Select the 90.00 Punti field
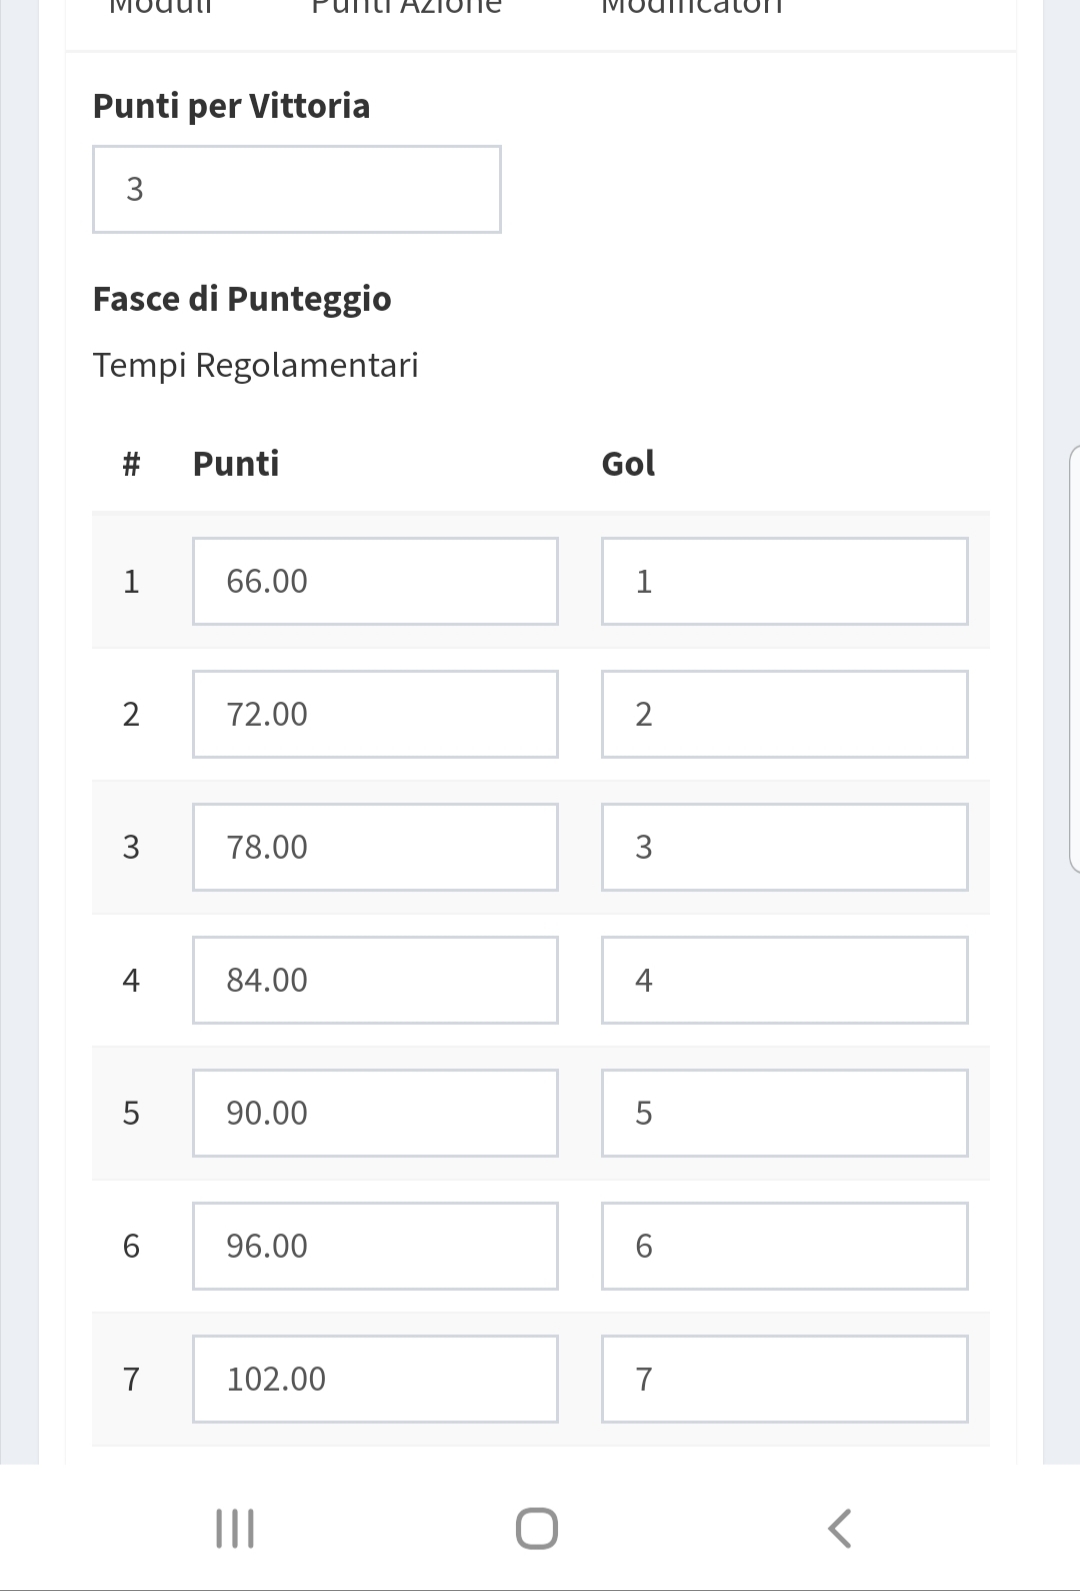 click(x=375, y=1113)
